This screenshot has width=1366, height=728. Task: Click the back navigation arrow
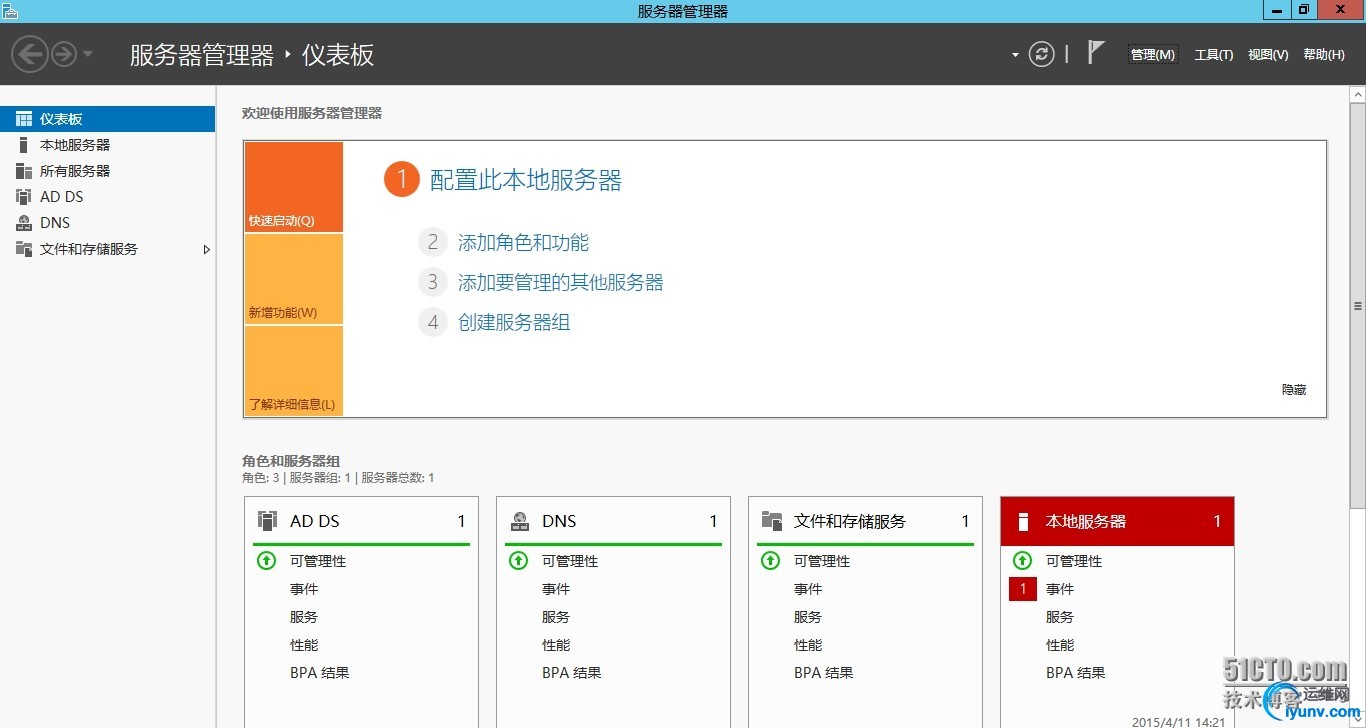coord(31,54)
